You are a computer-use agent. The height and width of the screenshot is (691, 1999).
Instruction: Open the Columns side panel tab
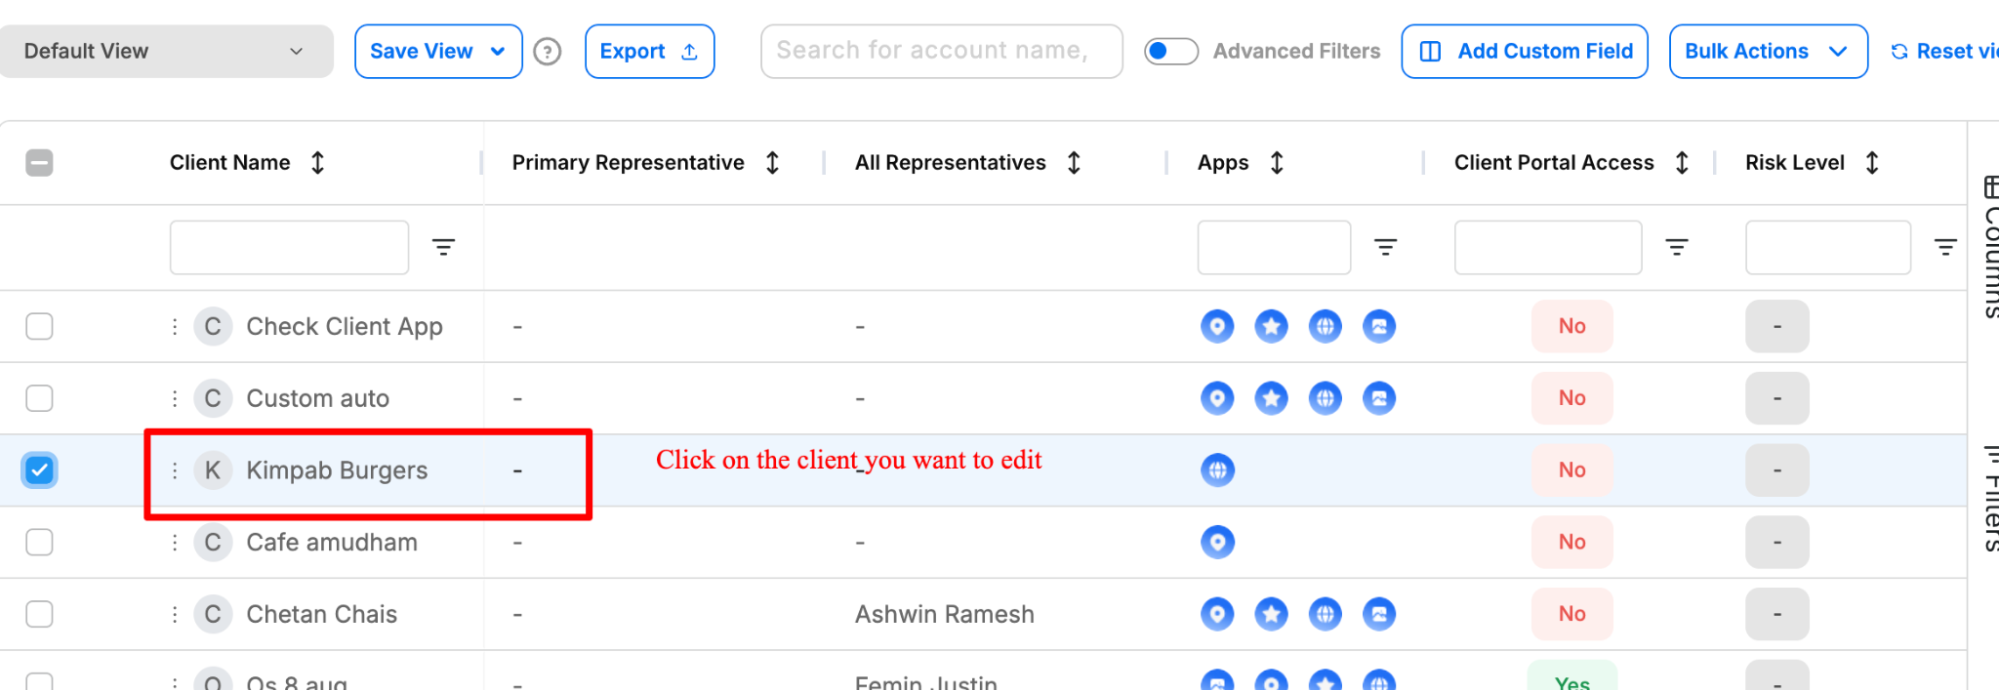click(x=1989, y=247)
